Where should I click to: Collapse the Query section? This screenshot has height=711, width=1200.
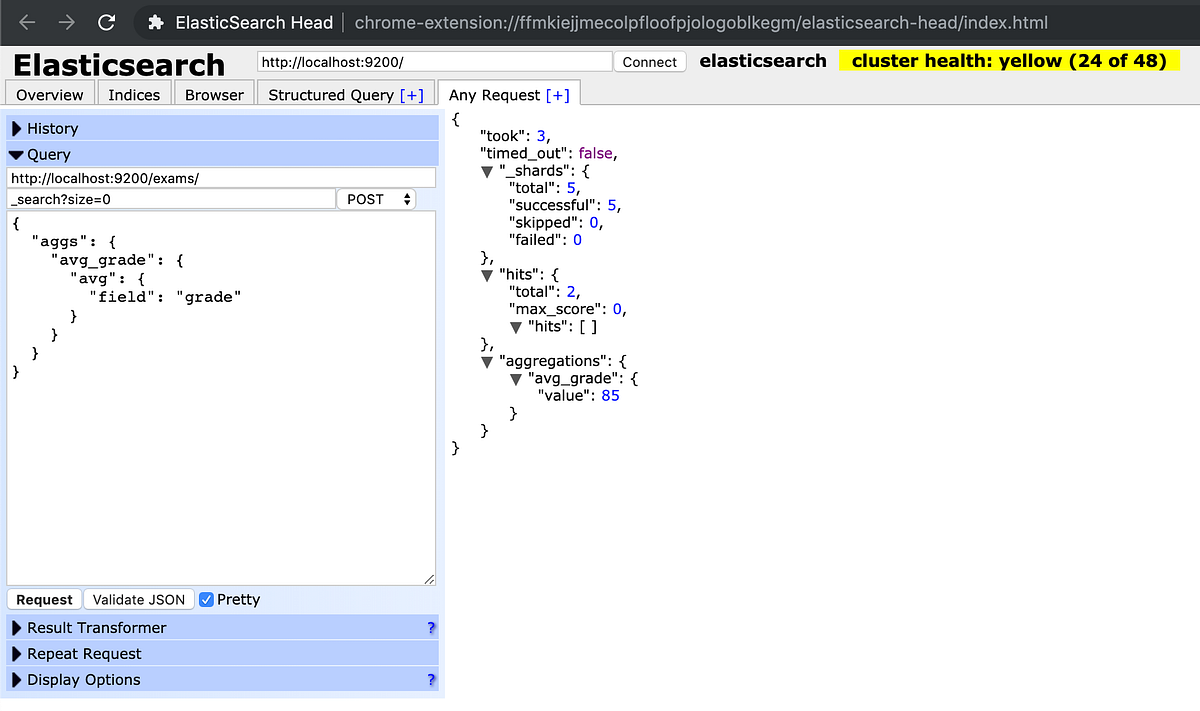(17, 154)
